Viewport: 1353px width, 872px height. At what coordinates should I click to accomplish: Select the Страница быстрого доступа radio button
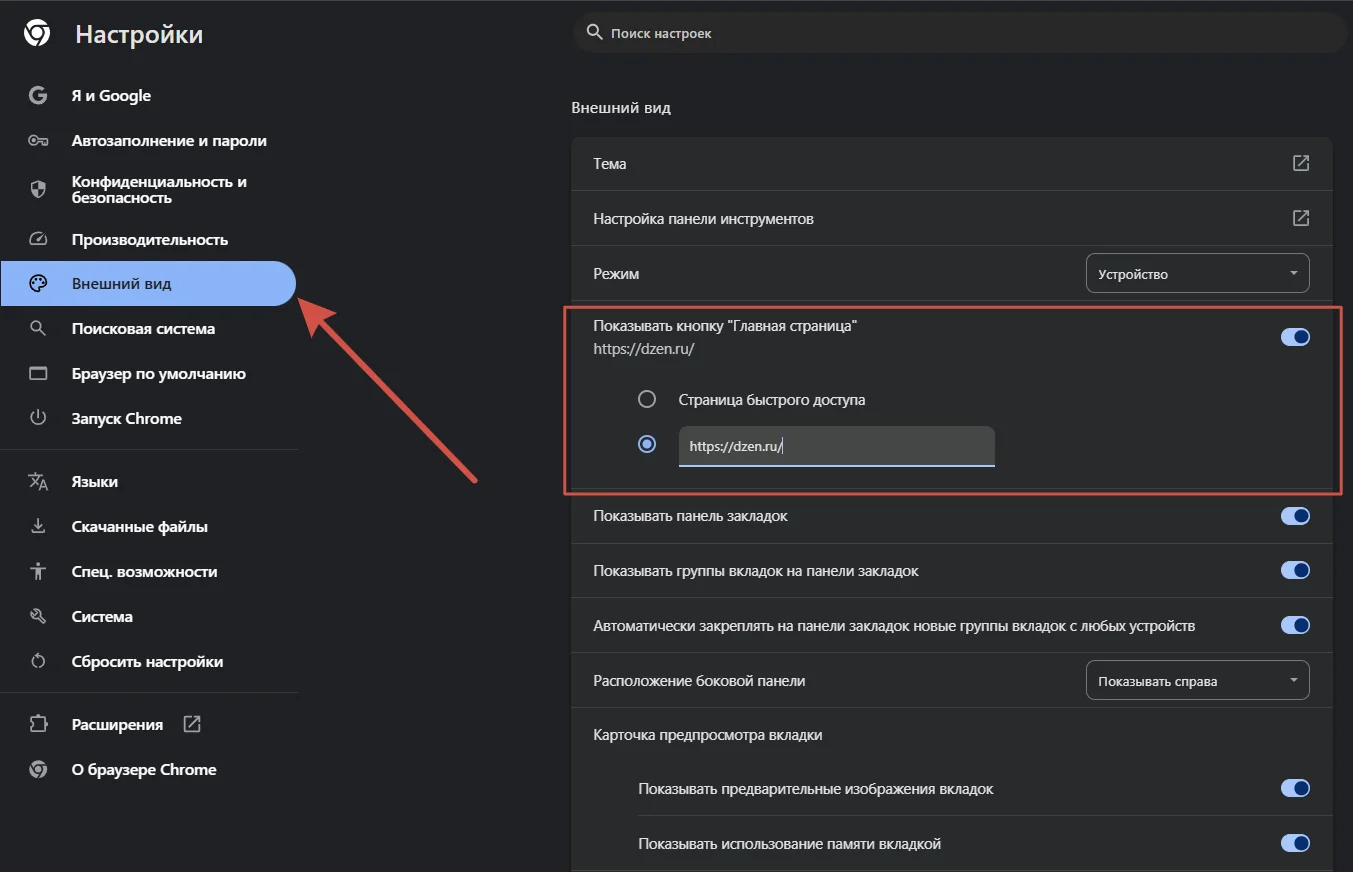(x=647, y=399)
